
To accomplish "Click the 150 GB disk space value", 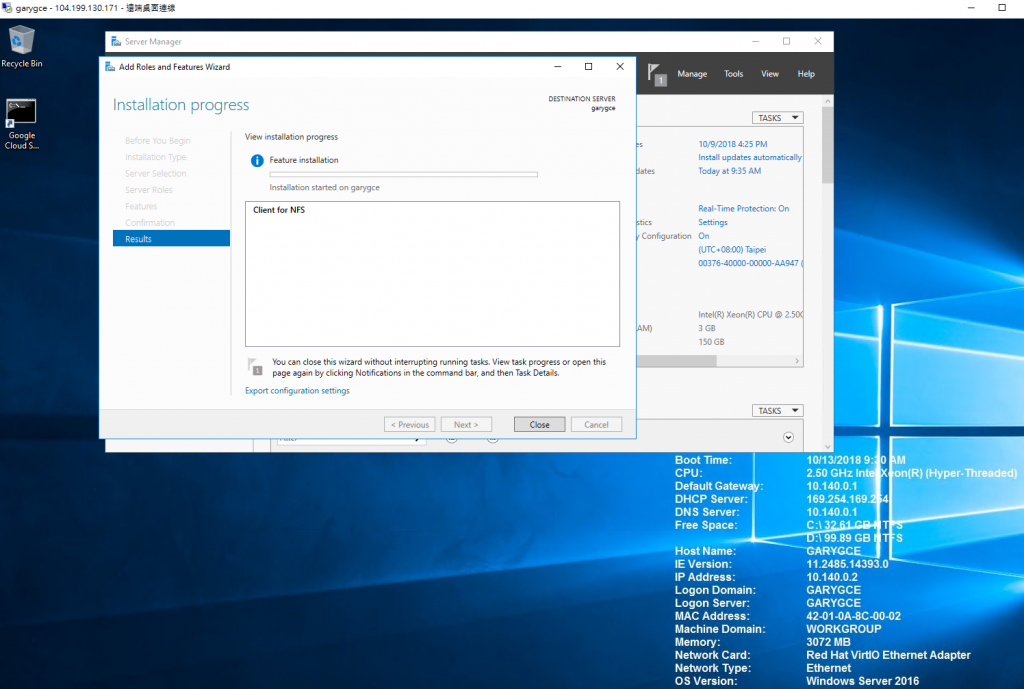I will (711, 342).
